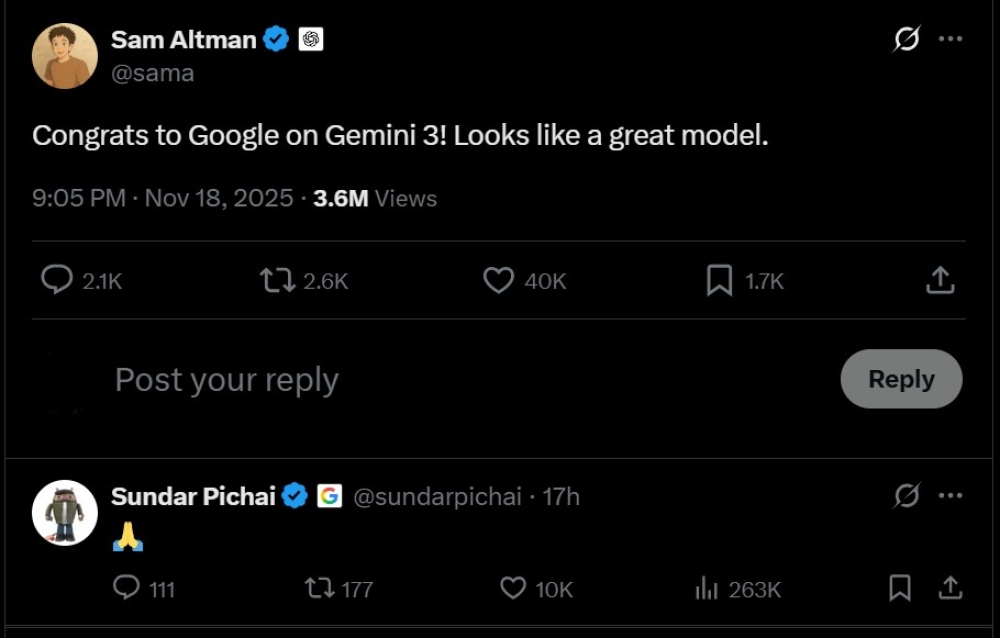Open Sam Altman's profile picture
This screenshot has height=638, width=1000.
click(64, 57)
